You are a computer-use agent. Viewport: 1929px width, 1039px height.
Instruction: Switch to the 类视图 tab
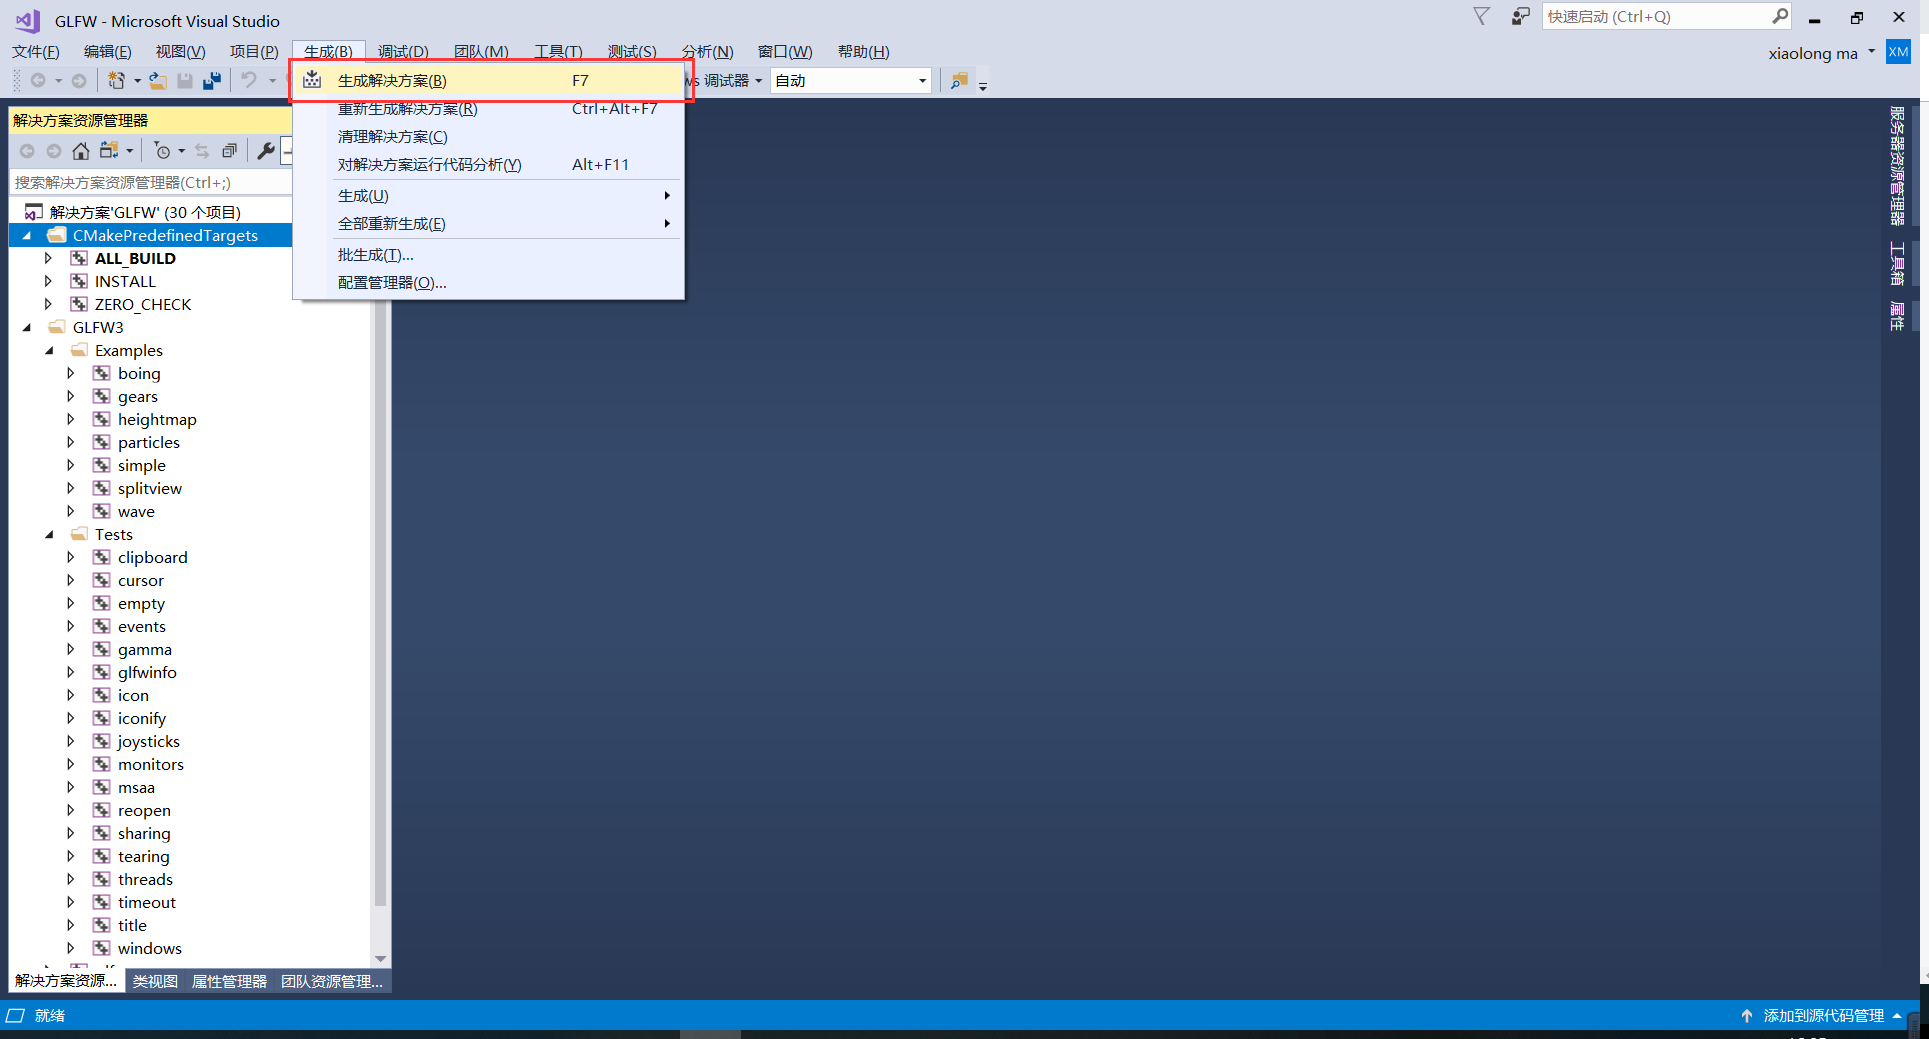coord(155,981)
